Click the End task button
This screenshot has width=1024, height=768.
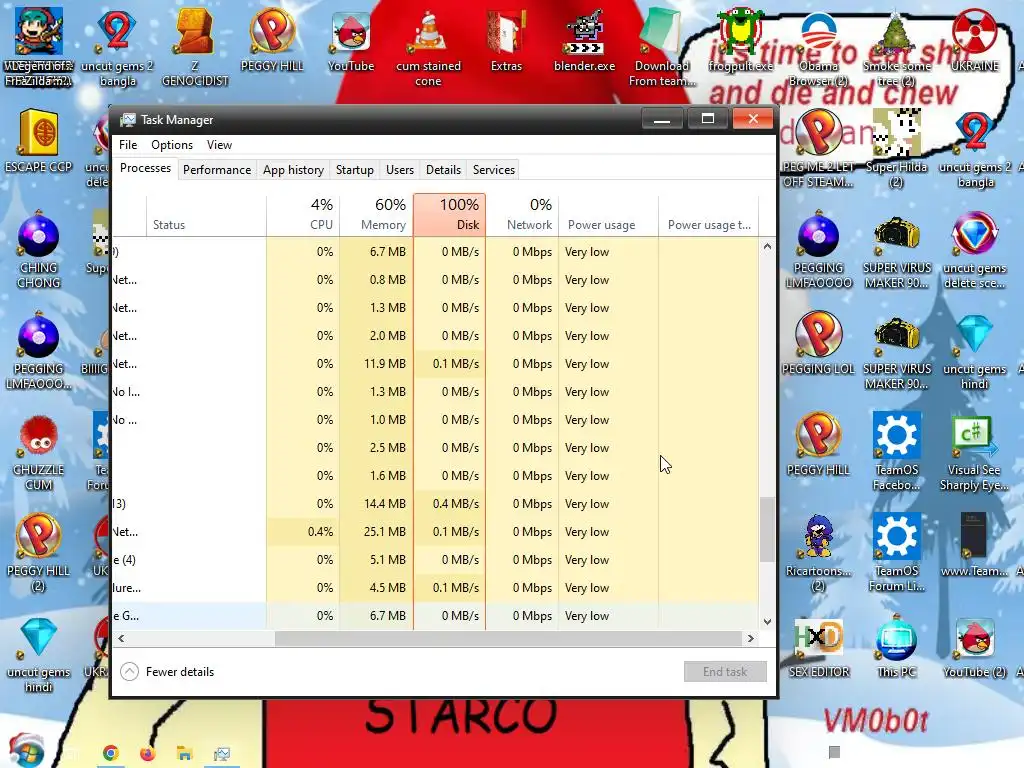(725, 671)
